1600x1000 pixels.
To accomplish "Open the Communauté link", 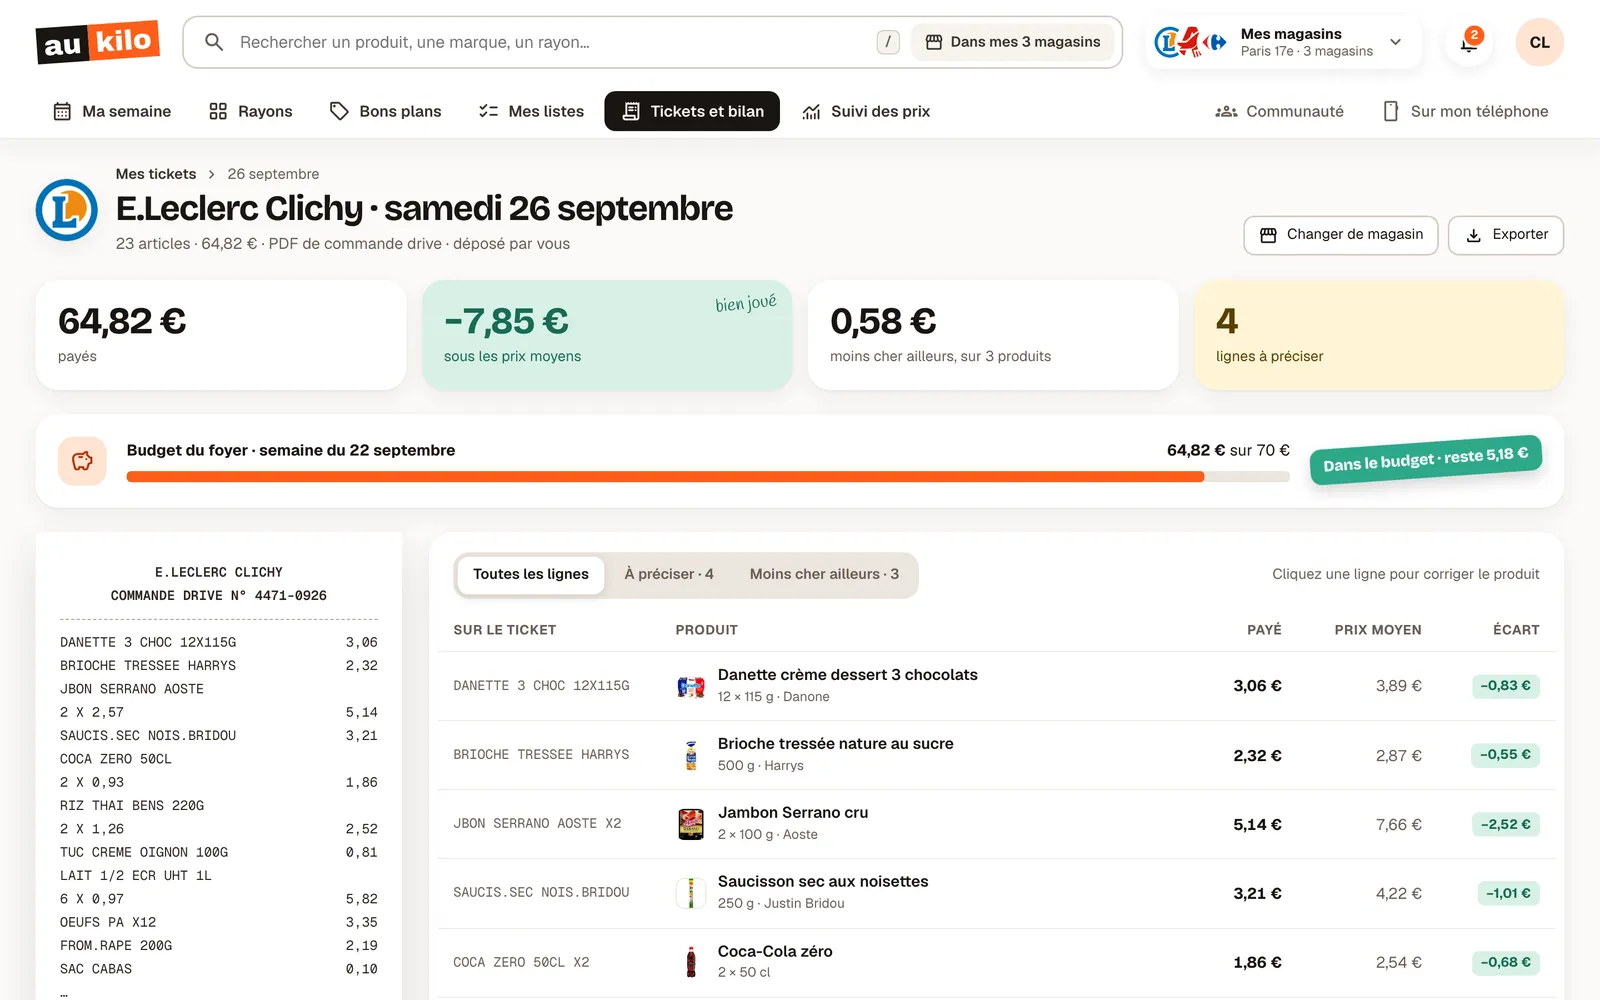I will pos(1279,111).
